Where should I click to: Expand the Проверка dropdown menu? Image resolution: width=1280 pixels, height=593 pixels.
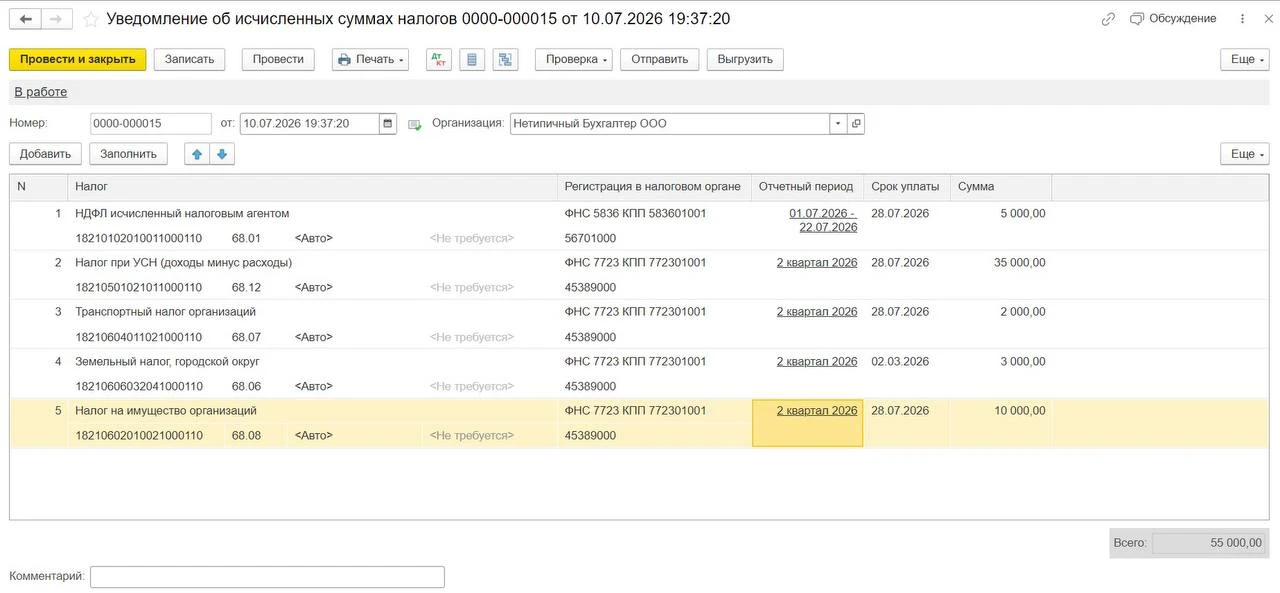[573, 59]
